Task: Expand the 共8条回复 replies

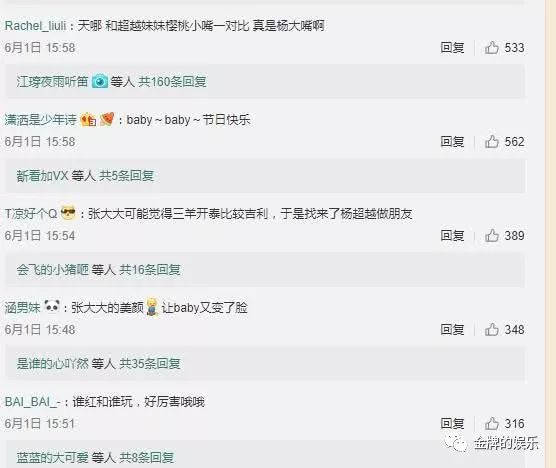Action: [146, 457]
